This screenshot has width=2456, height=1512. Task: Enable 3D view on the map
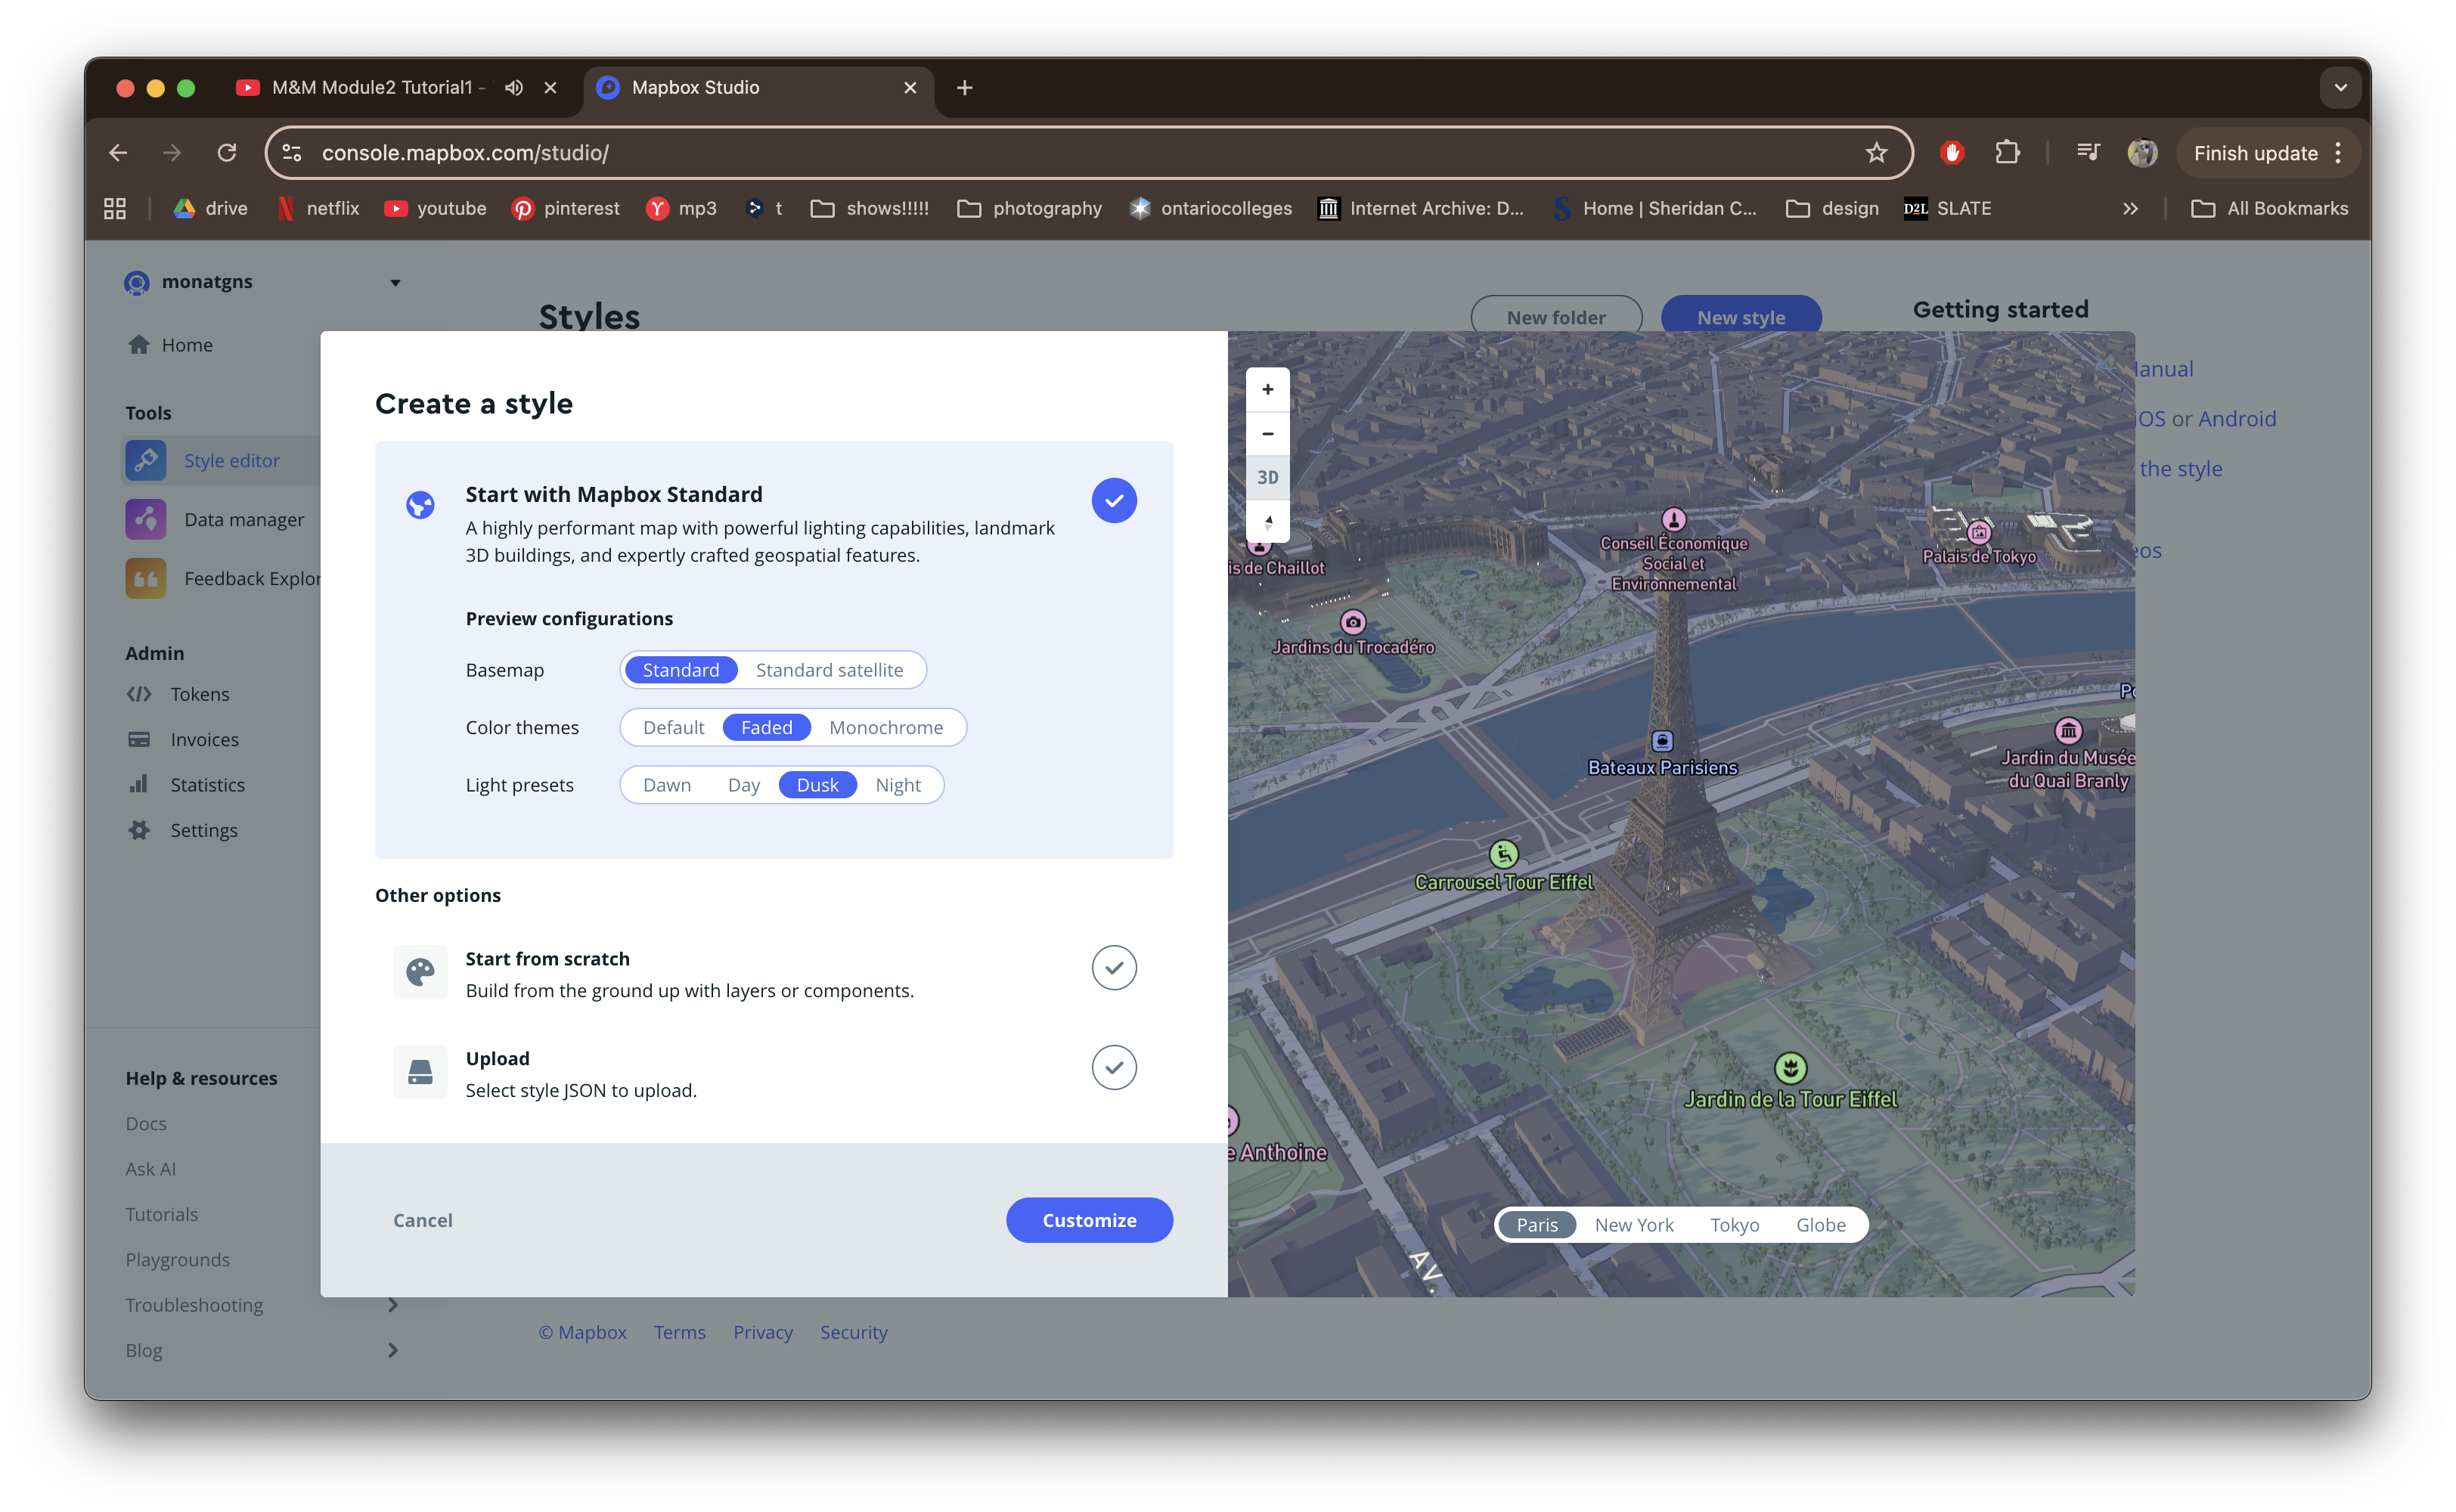click(x=1267, y=477)
